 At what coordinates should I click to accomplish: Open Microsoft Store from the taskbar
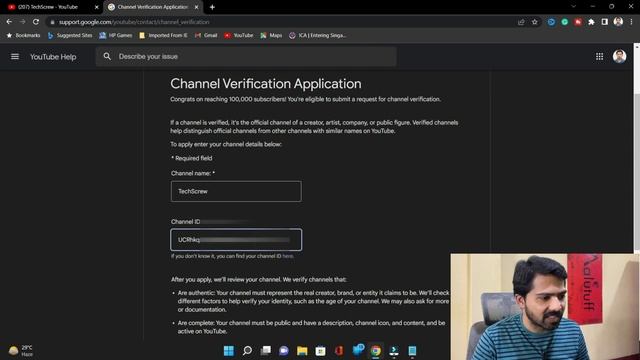click(320, 351)
